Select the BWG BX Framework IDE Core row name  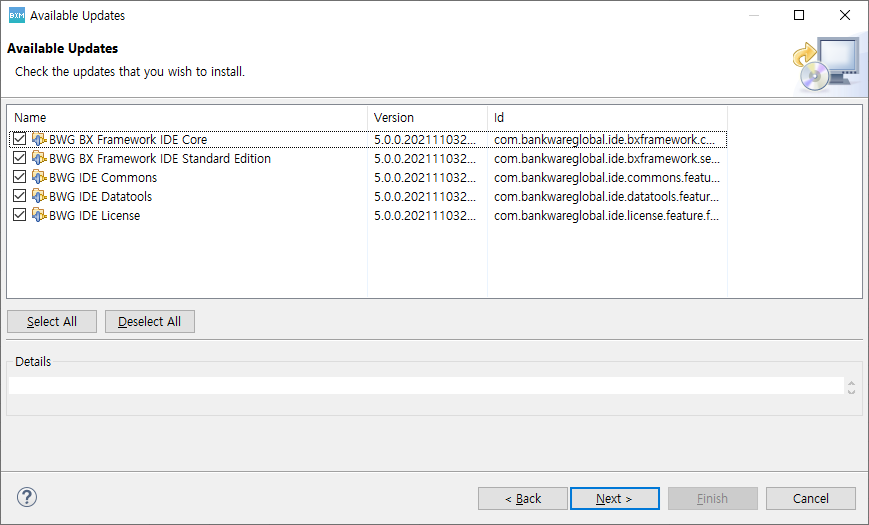pos(128,140)
